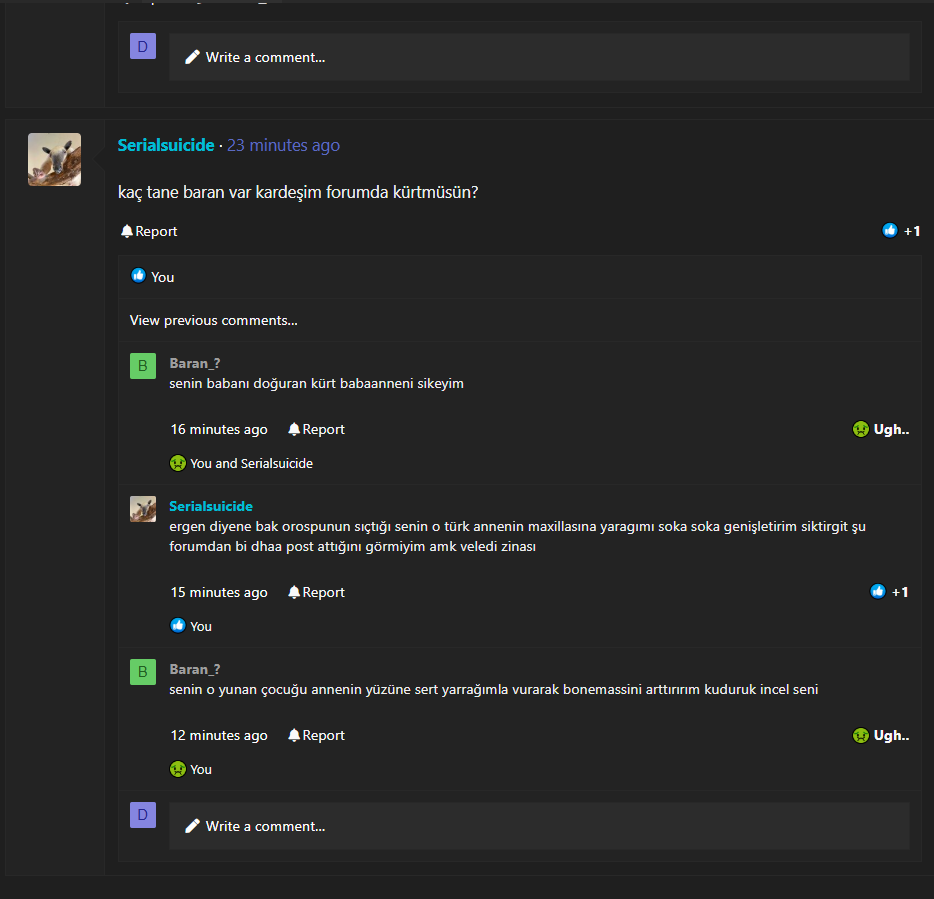Click the "23 minutes ago" post timestamp
The height and width of the screenshot is (899, 934).
pyautogui.click(x=283, y=146)
